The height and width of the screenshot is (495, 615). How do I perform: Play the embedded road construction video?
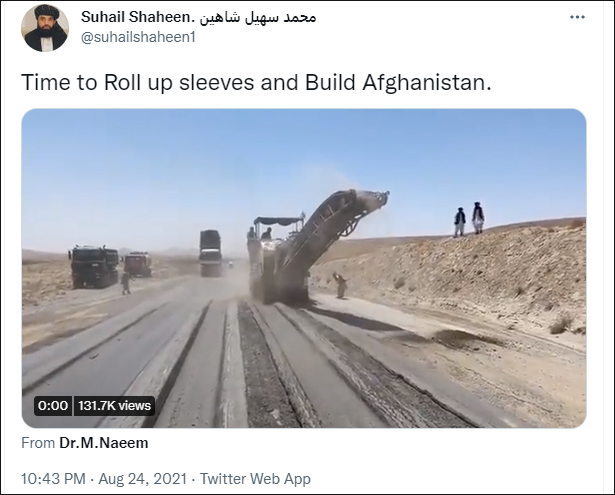pyautogui.click(x=304, y=268)
